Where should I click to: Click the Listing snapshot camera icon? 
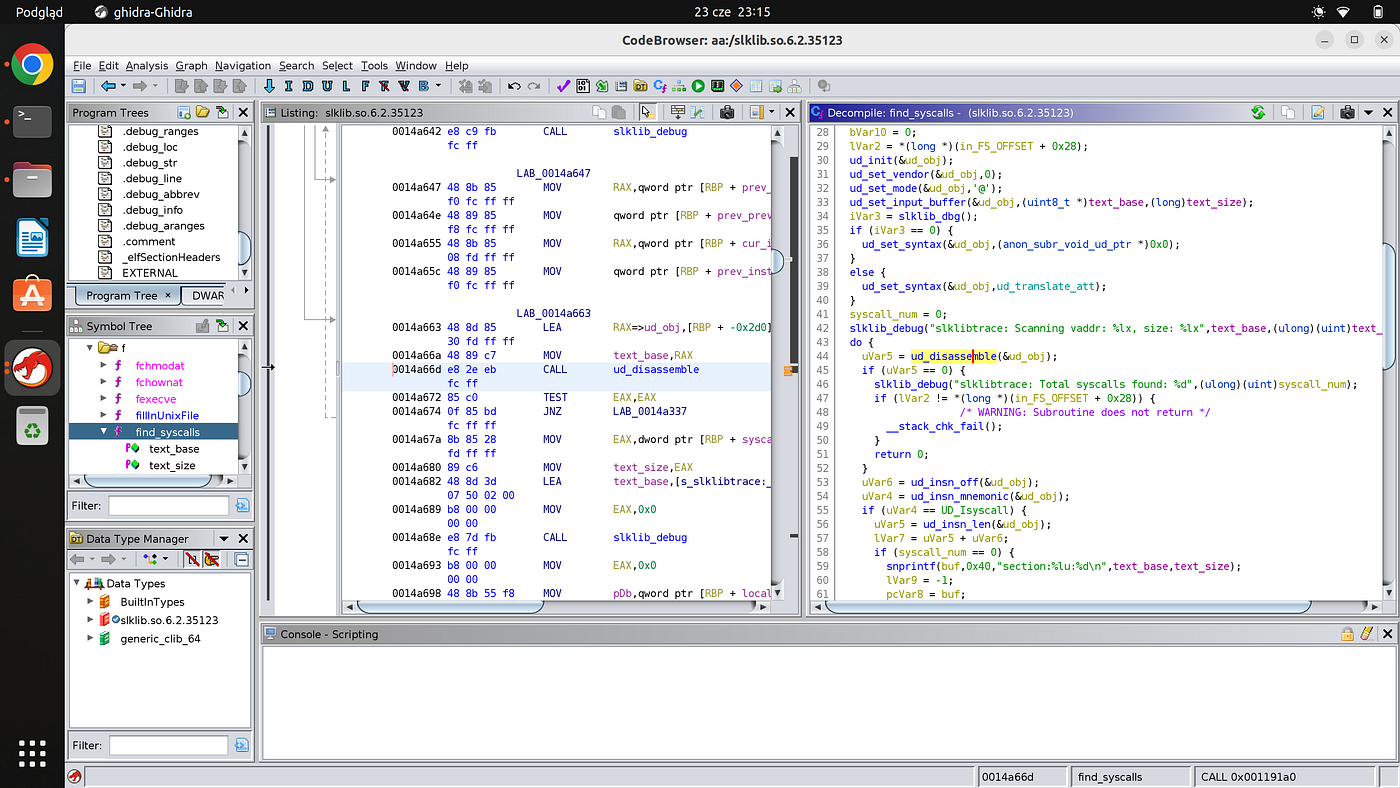pos(727,113)
